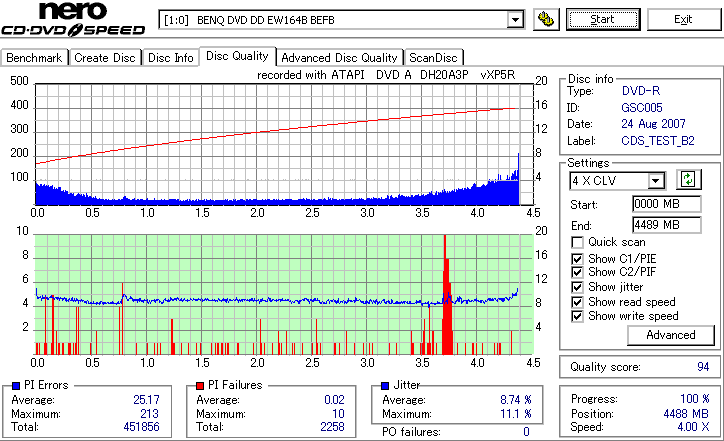This screenshot has height=441, width=724.
Task: Click PI Errors maximum 213
Action: pos(150,413)
